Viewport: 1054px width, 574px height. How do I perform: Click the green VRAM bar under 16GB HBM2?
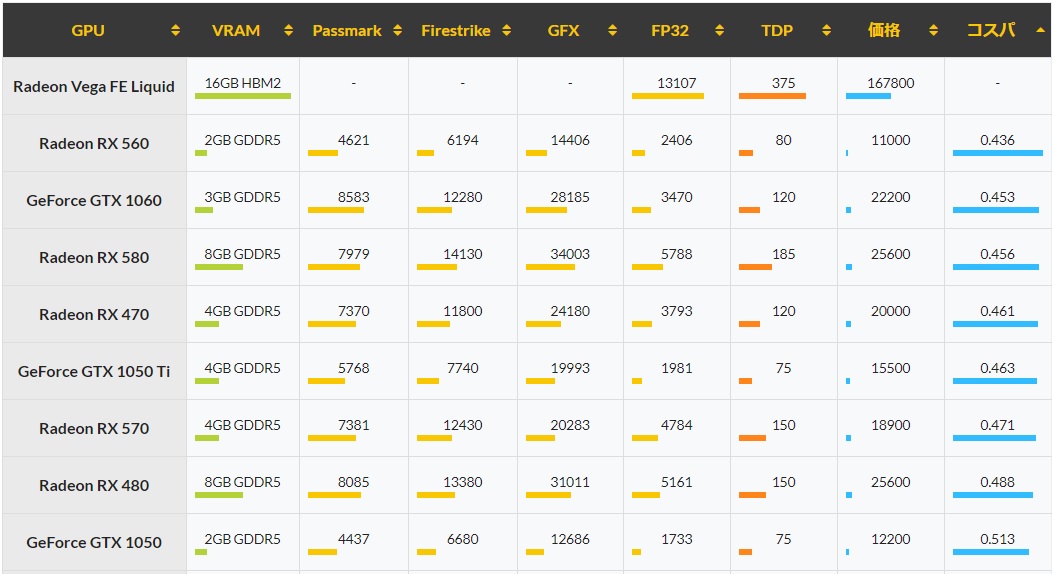point(243,96)
